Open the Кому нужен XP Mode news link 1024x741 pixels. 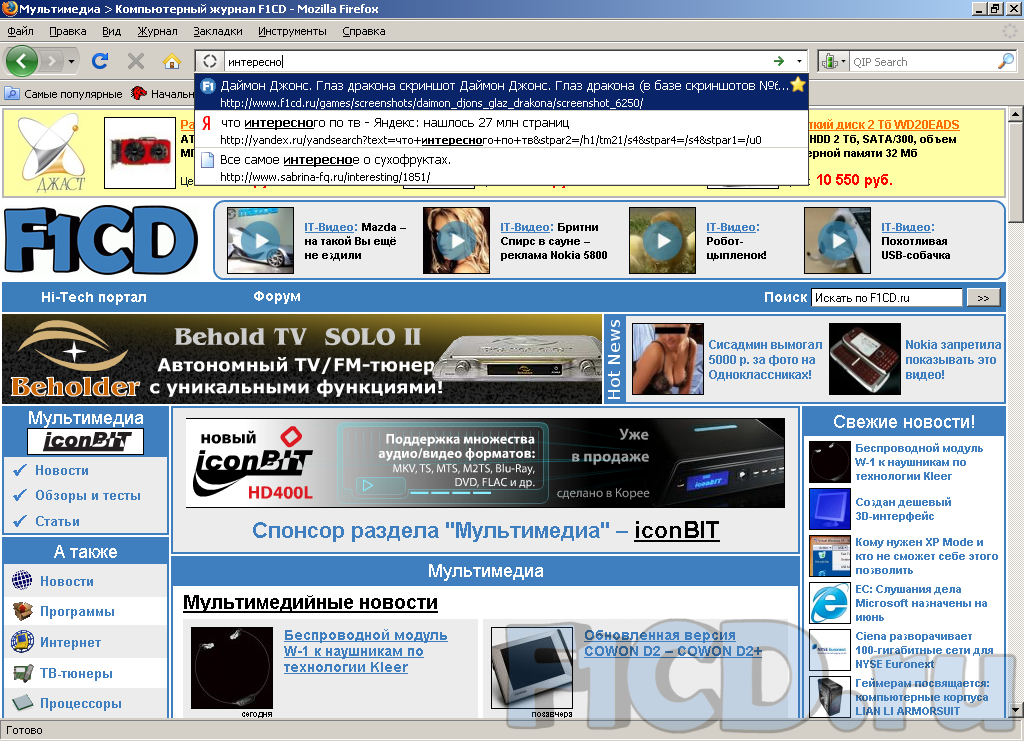pyautogui.click(x=927, y=556)
